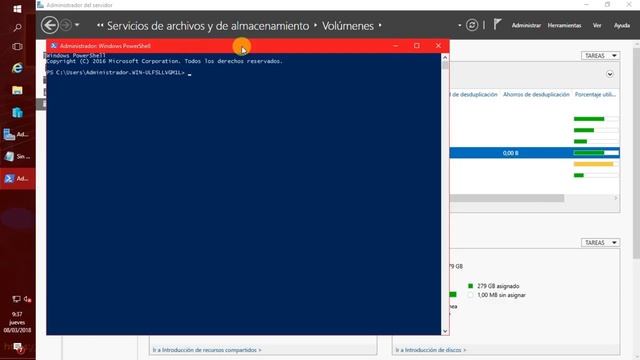Click the 'Servicios de archivos y de almacenamiento' breadcrumb
The width and height of the screenshot is (640, 360).
208,26
